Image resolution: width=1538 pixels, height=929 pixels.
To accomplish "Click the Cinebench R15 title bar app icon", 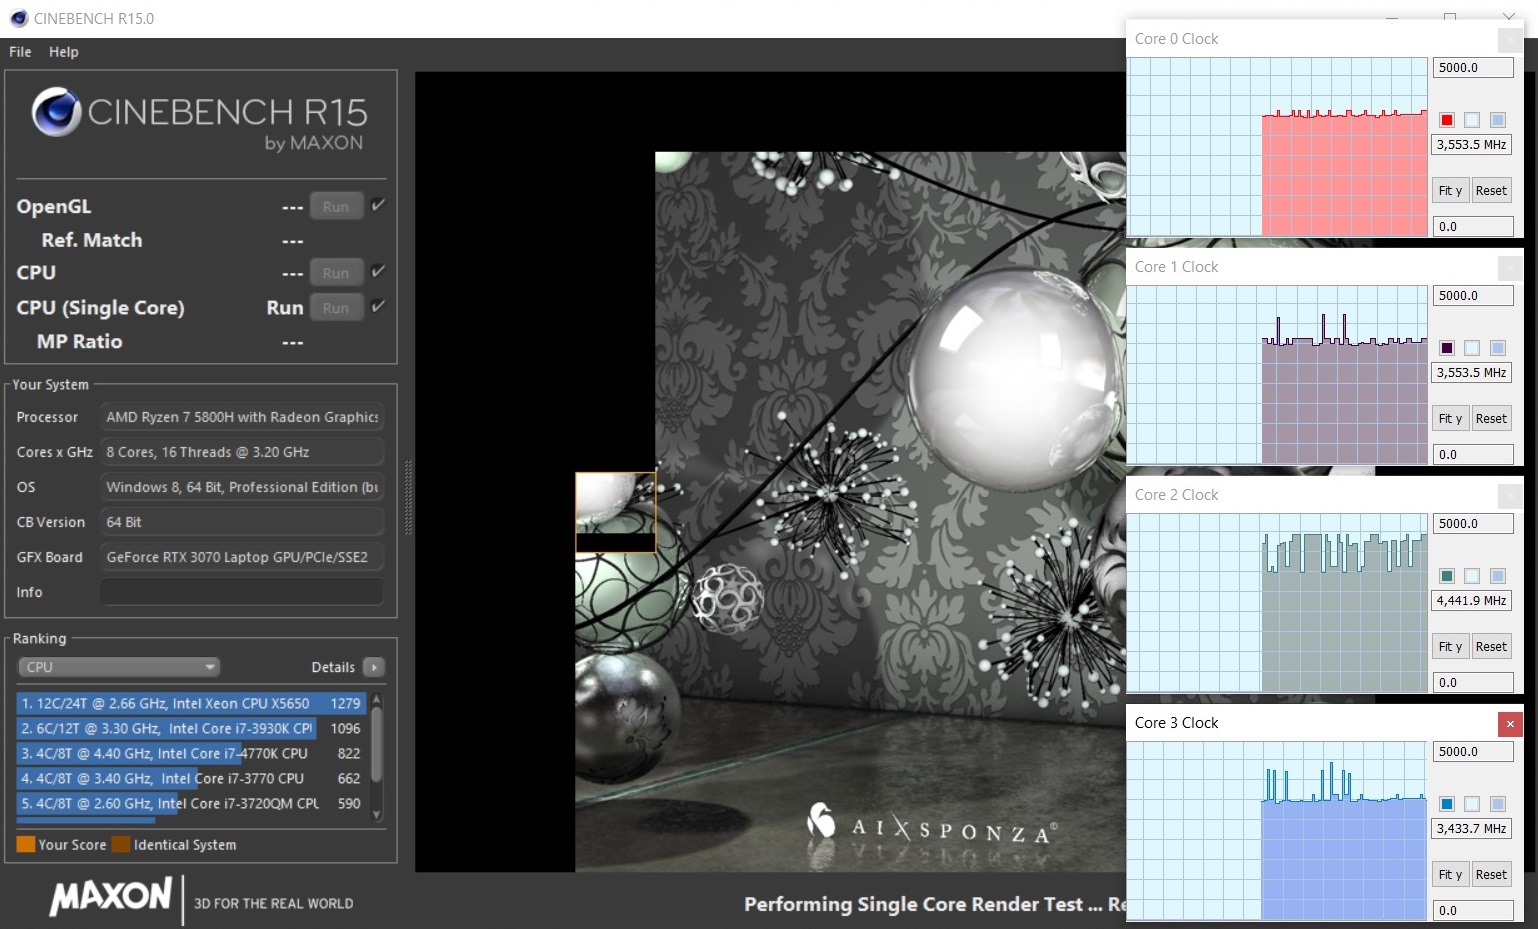I will click(x=19, y=18).
